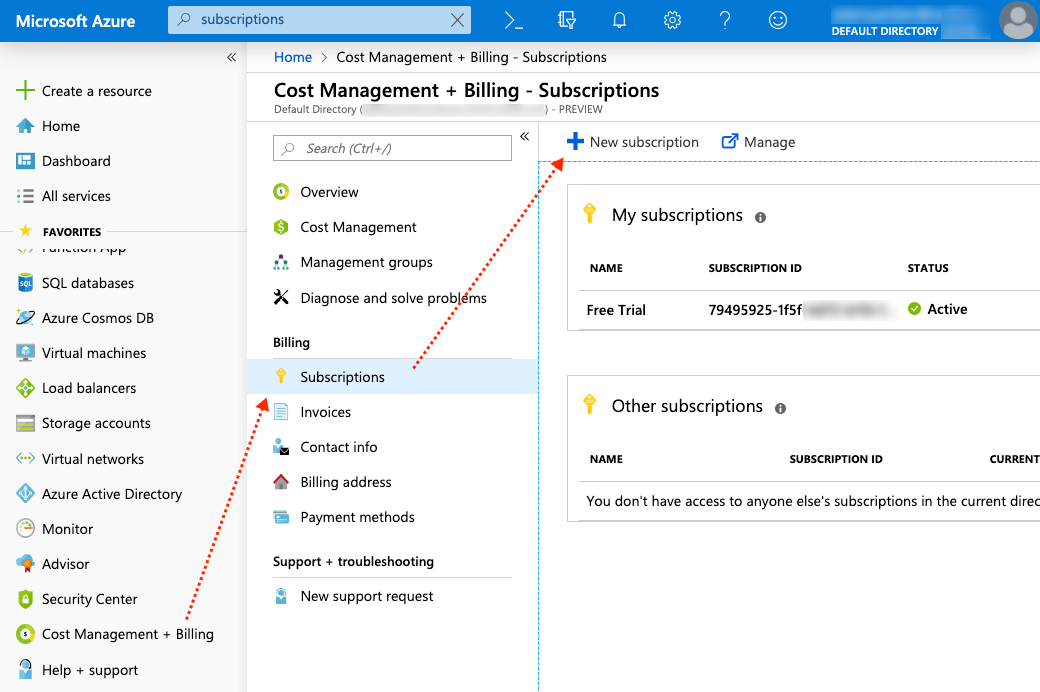This screenshot has height=692, width=1040.
Task: Click info icon beside My subscriptions
Action: (x=760, y=217)
